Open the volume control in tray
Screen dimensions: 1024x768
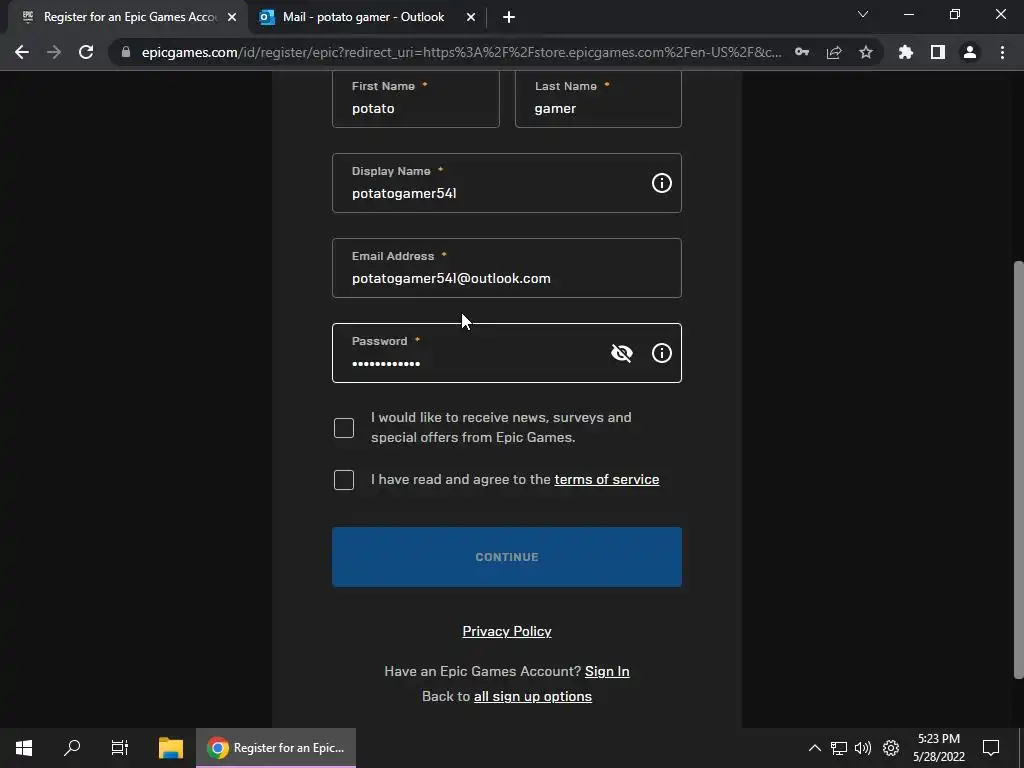click(863, 748)
